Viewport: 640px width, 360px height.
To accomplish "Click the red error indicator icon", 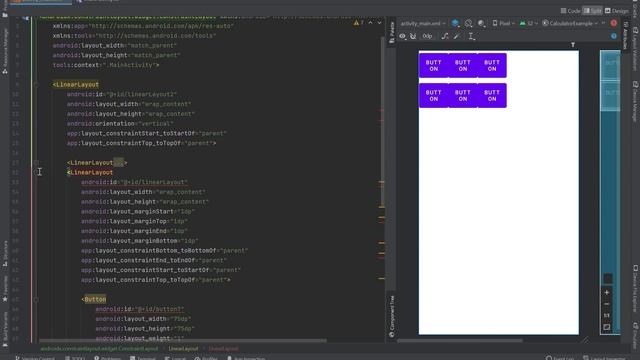I will click(613, 23).
